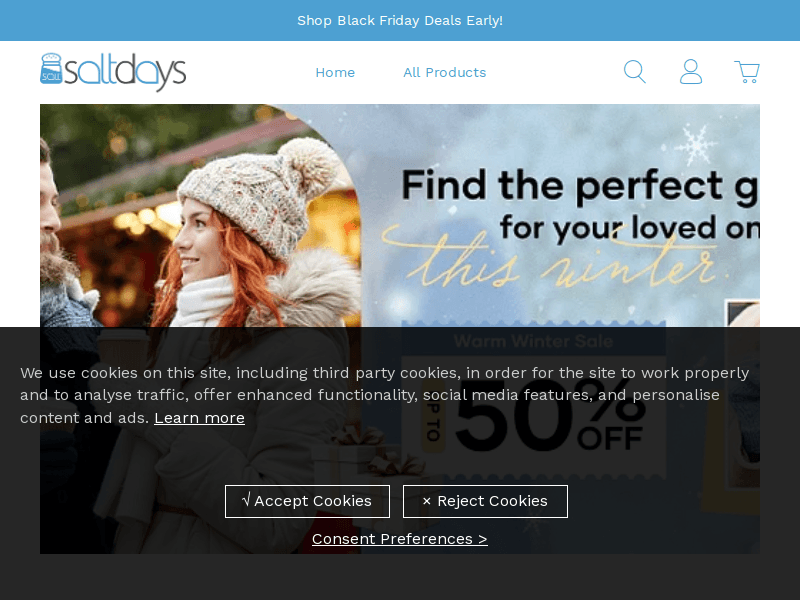This screenshot has height=600, width=800.
Task: Click the Shop Black Friday Deals Early banner
Action: click(x=400, y=20)
